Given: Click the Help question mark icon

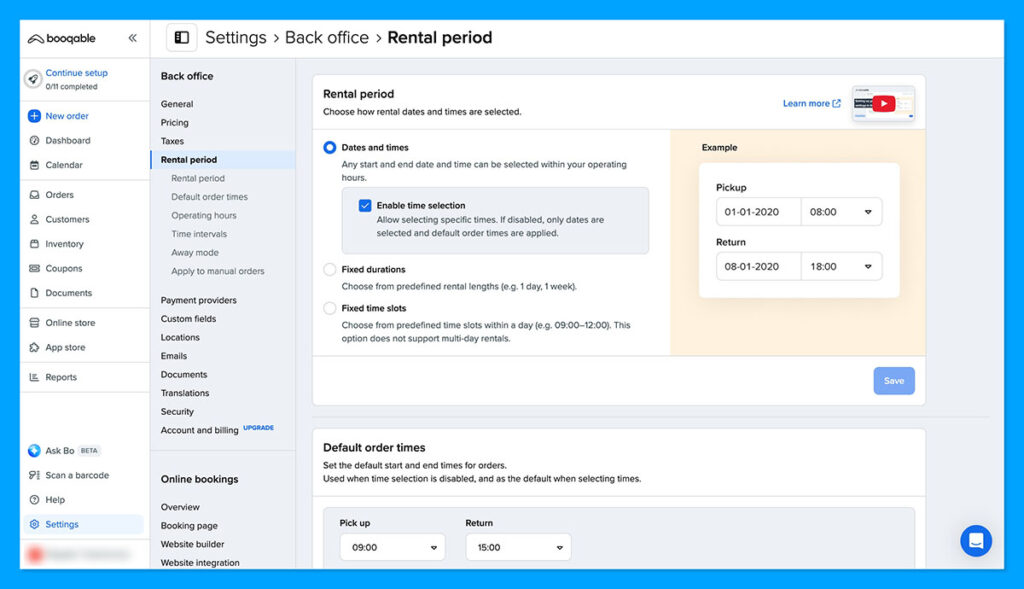Looking at the screenshot, I should pos(34,500).
